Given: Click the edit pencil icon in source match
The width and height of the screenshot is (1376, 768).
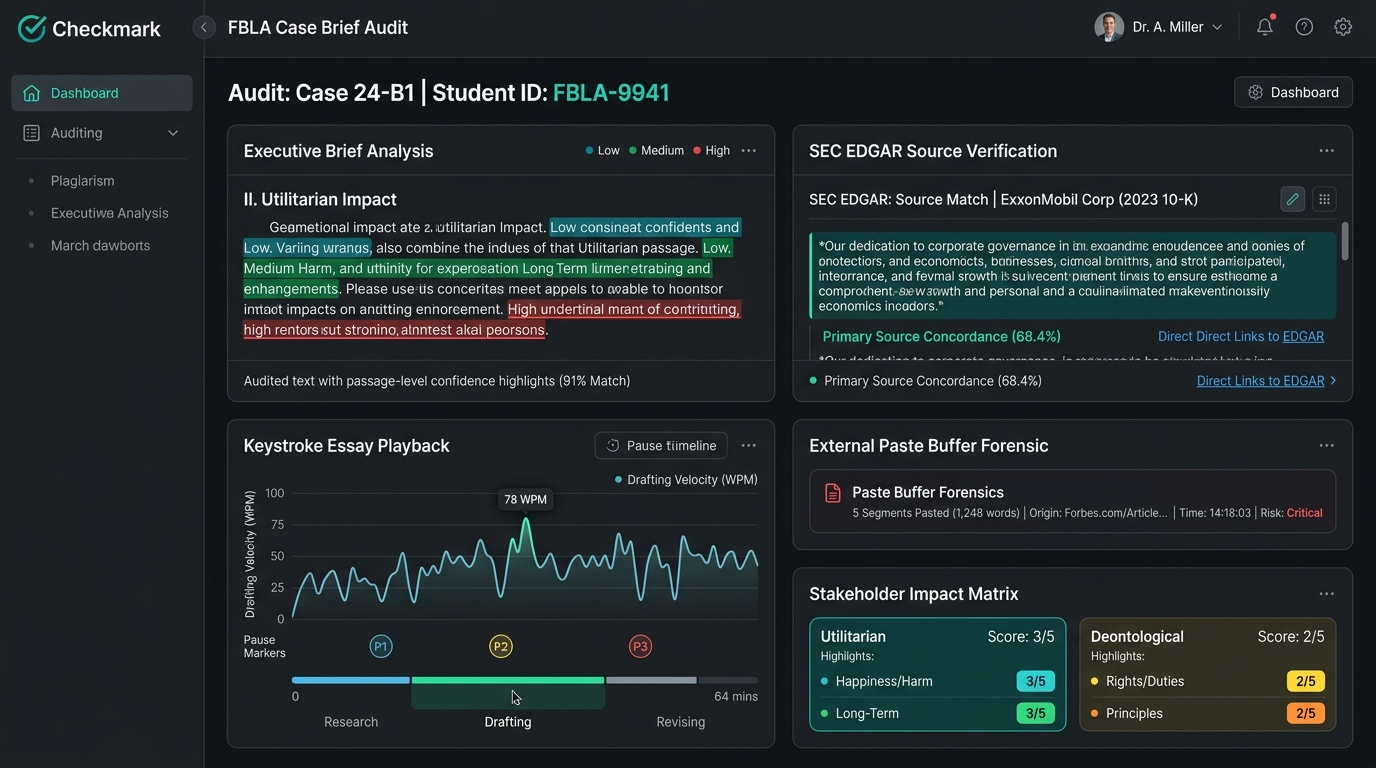Looking at the screenshot, I should (x=1292, y=199).
